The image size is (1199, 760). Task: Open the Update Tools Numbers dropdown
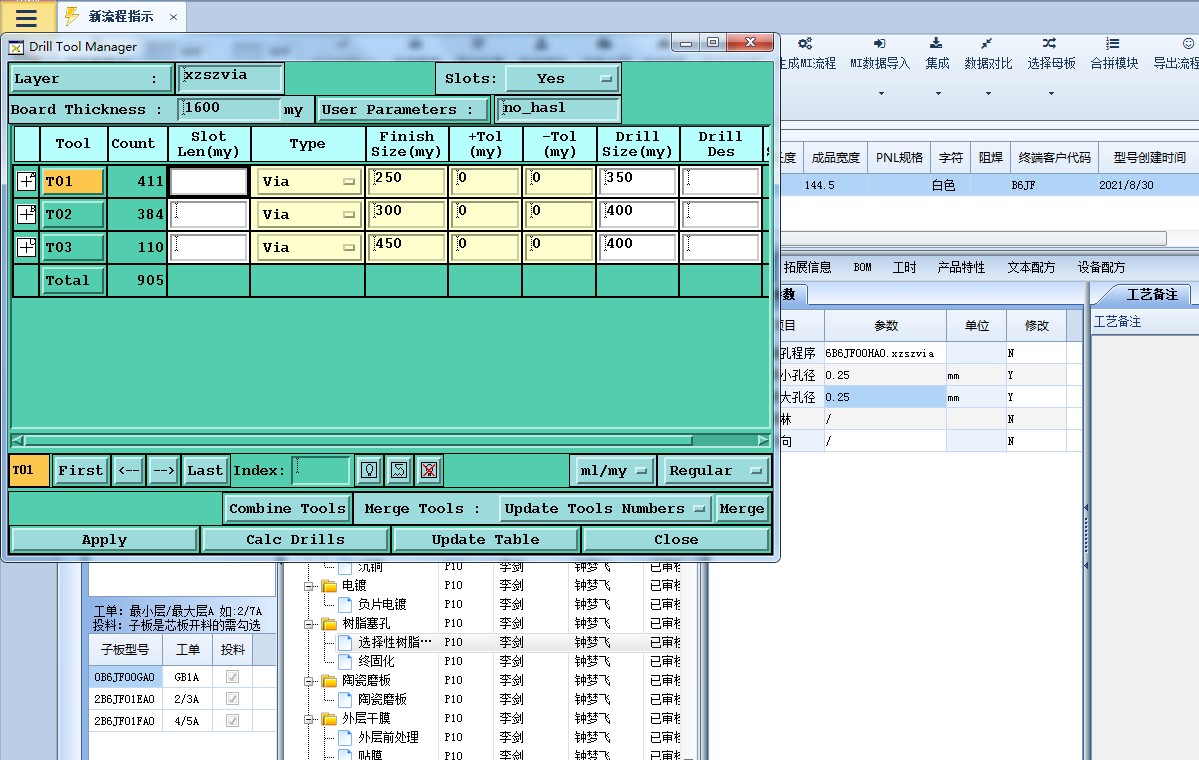604,508
